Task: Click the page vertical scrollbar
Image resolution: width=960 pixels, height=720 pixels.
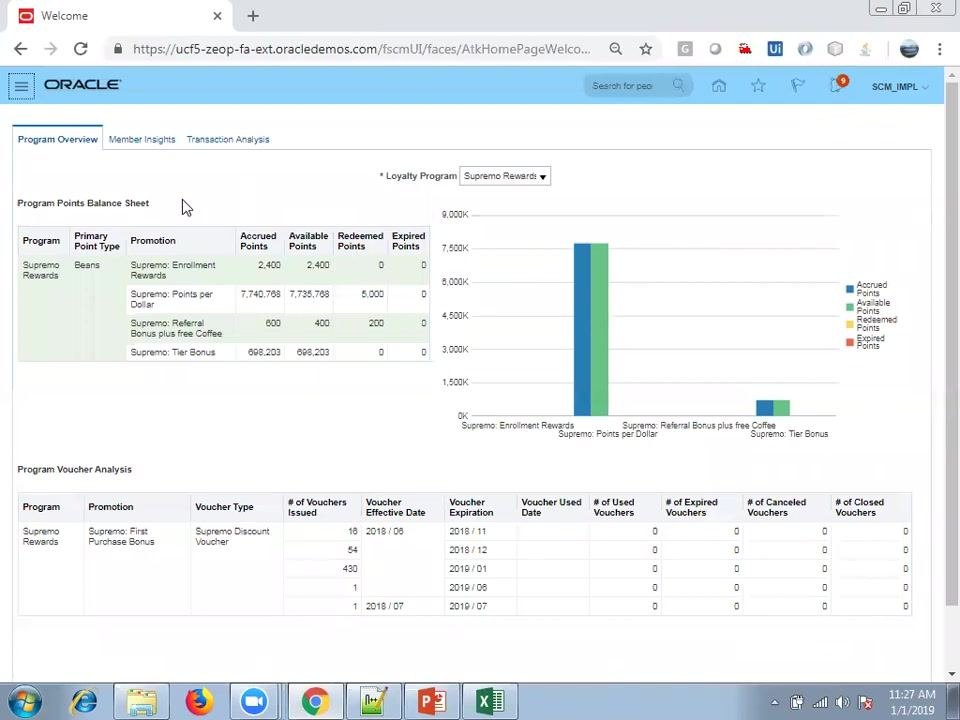Action: pyautogui.click(x=951, y=343)
